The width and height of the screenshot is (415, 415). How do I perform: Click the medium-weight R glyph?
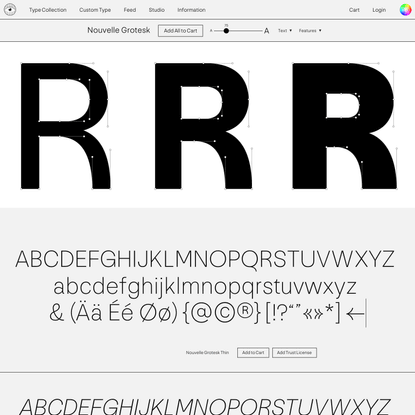click(203, 126)
